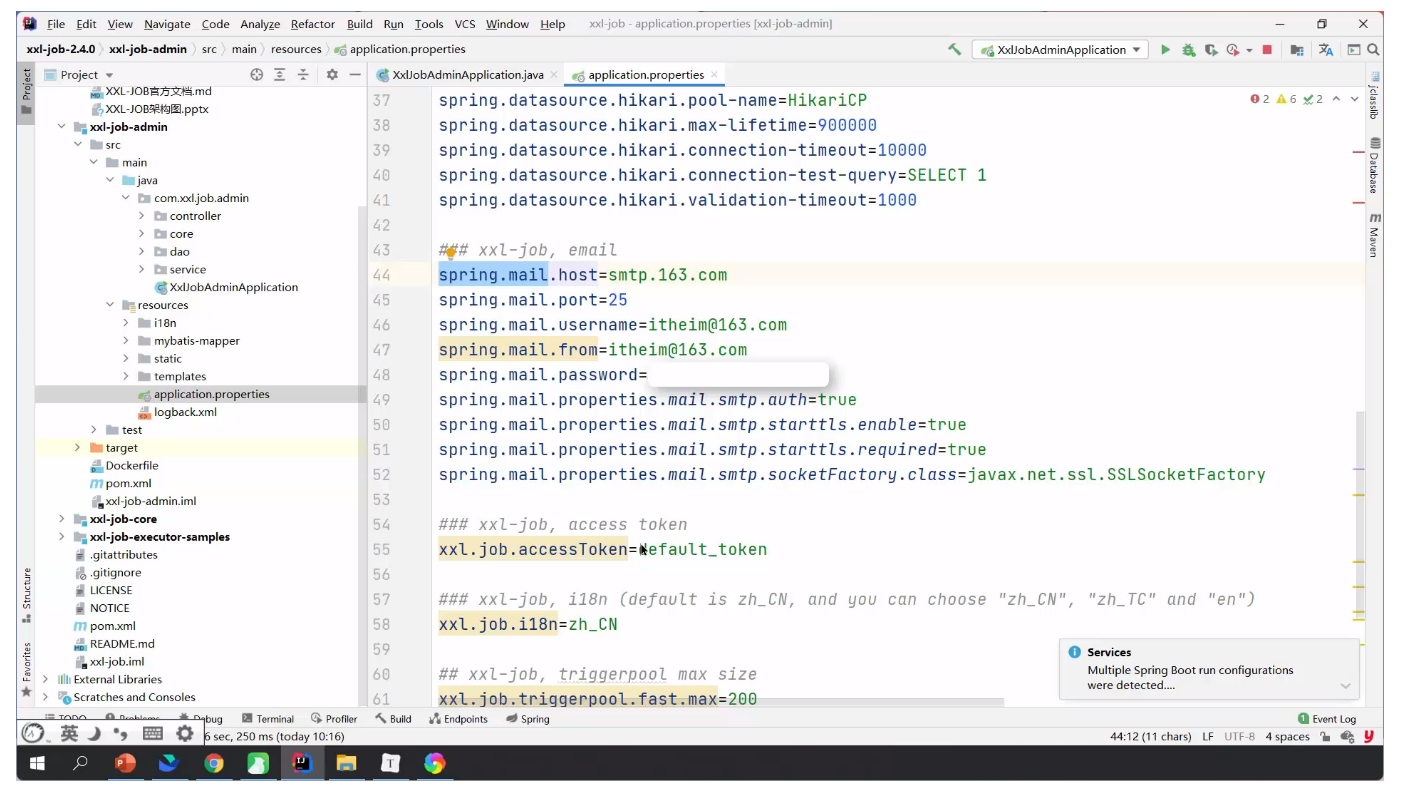Start debugging with the bug icon
Image resolution: width=1402 pixels, height=790 pixels.
click(1188, 49)
